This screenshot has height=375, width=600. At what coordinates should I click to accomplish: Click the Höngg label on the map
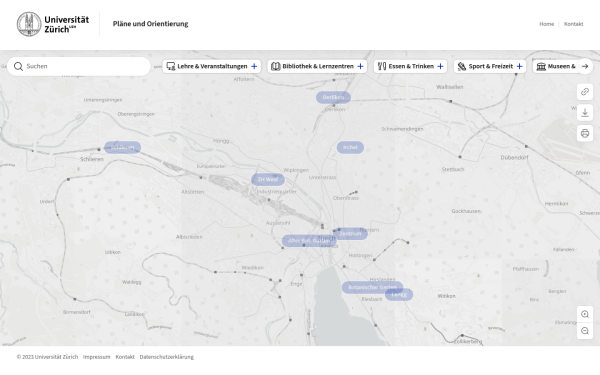tap(221, 141)
